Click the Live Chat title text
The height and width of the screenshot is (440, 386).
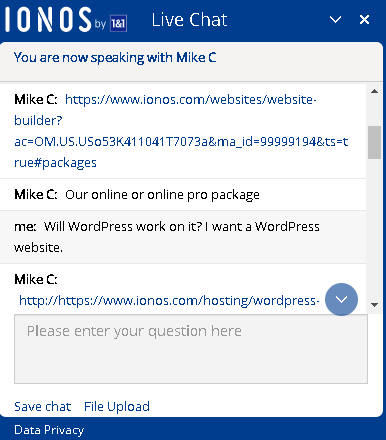189,20
